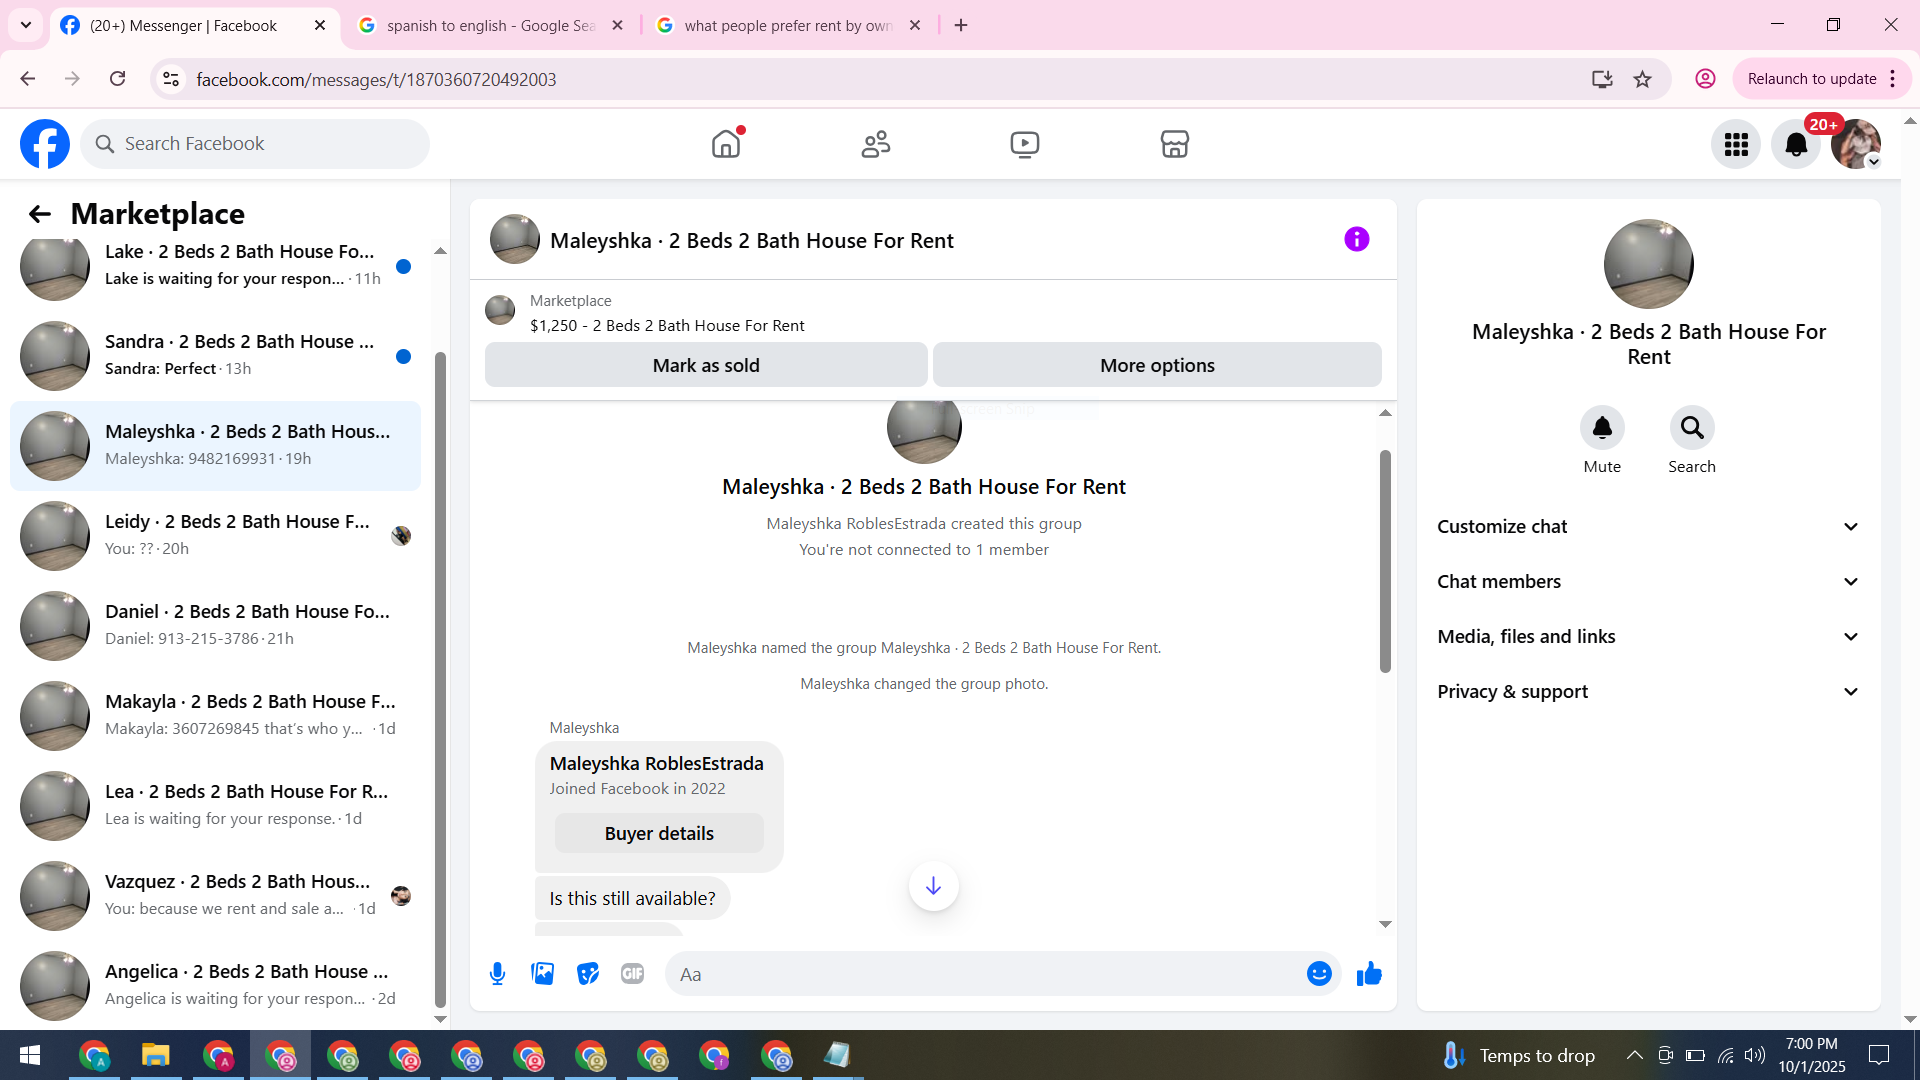The image size is (1920, 1080).
Task: Mute this chat using the bell icon
Action: pyautogui.click(x=1602, y=428)
